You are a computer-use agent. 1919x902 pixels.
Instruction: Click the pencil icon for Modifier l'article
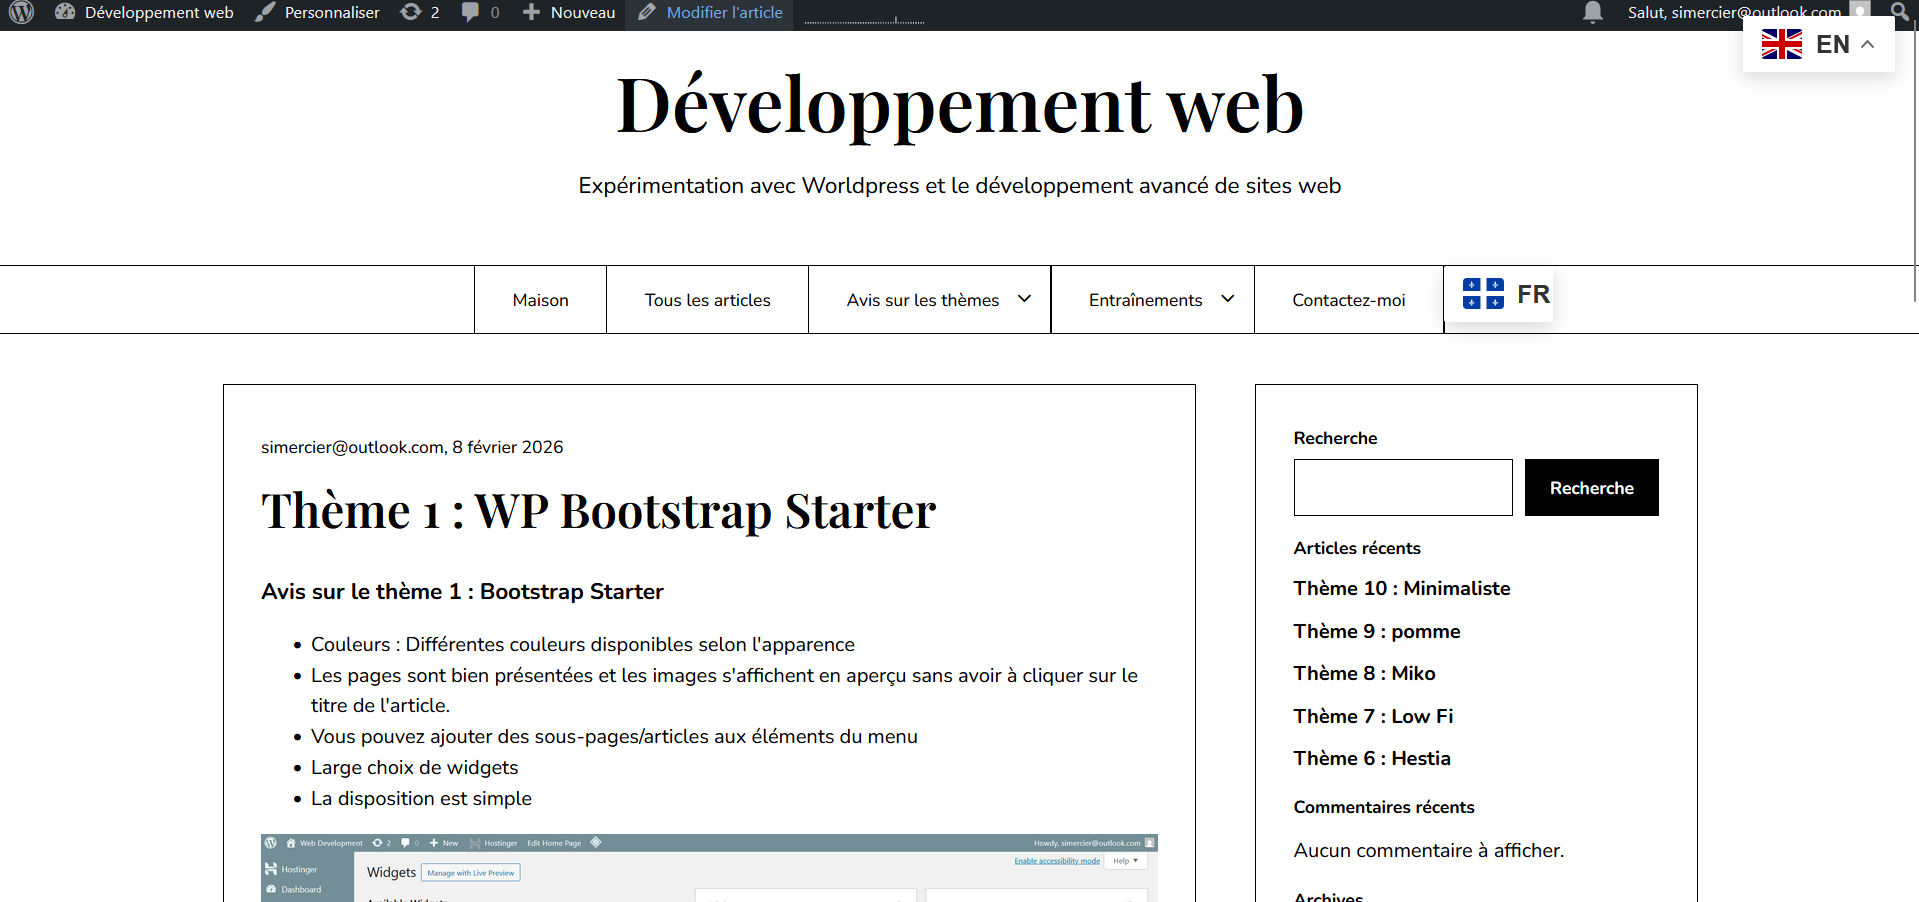647,13
